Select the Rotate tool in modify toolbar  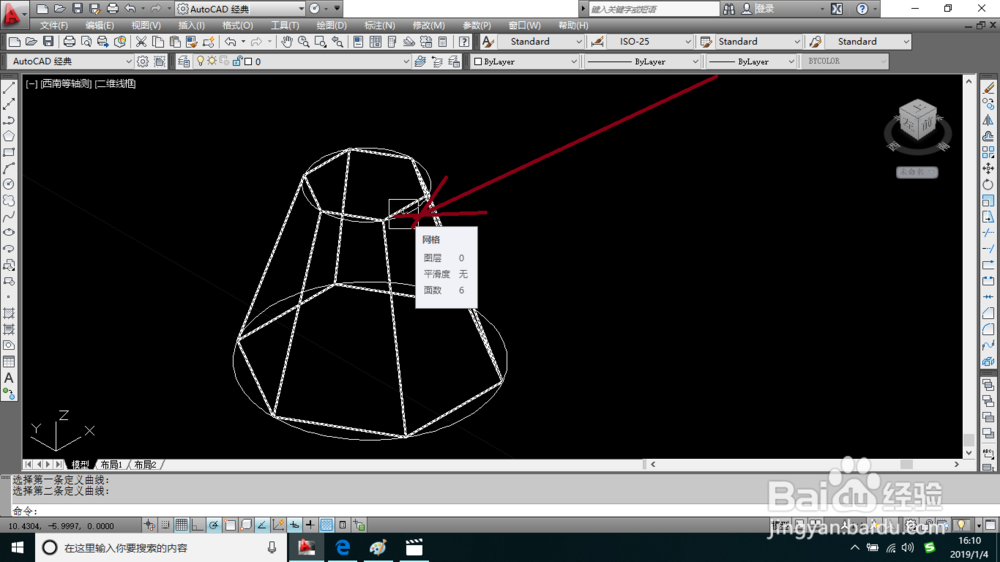click(989, 184)
